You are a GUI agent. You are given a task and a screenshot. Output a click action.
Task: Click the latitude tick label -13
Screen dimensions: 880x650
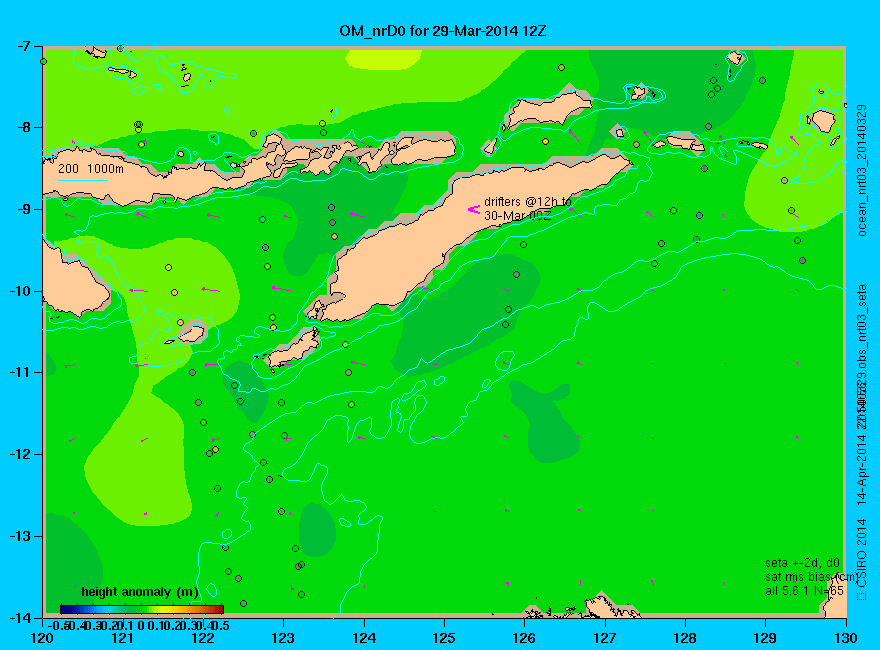click(22, 536)
